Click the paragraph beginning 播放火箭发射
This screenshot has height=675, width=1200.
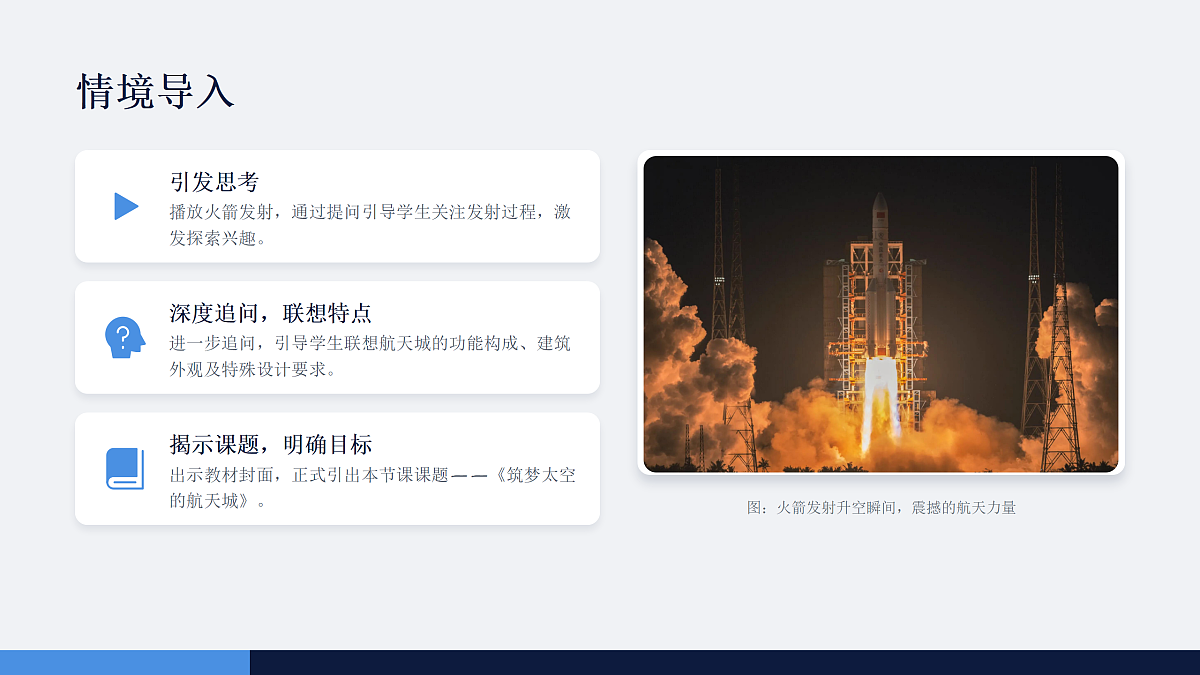click(370, 225)
